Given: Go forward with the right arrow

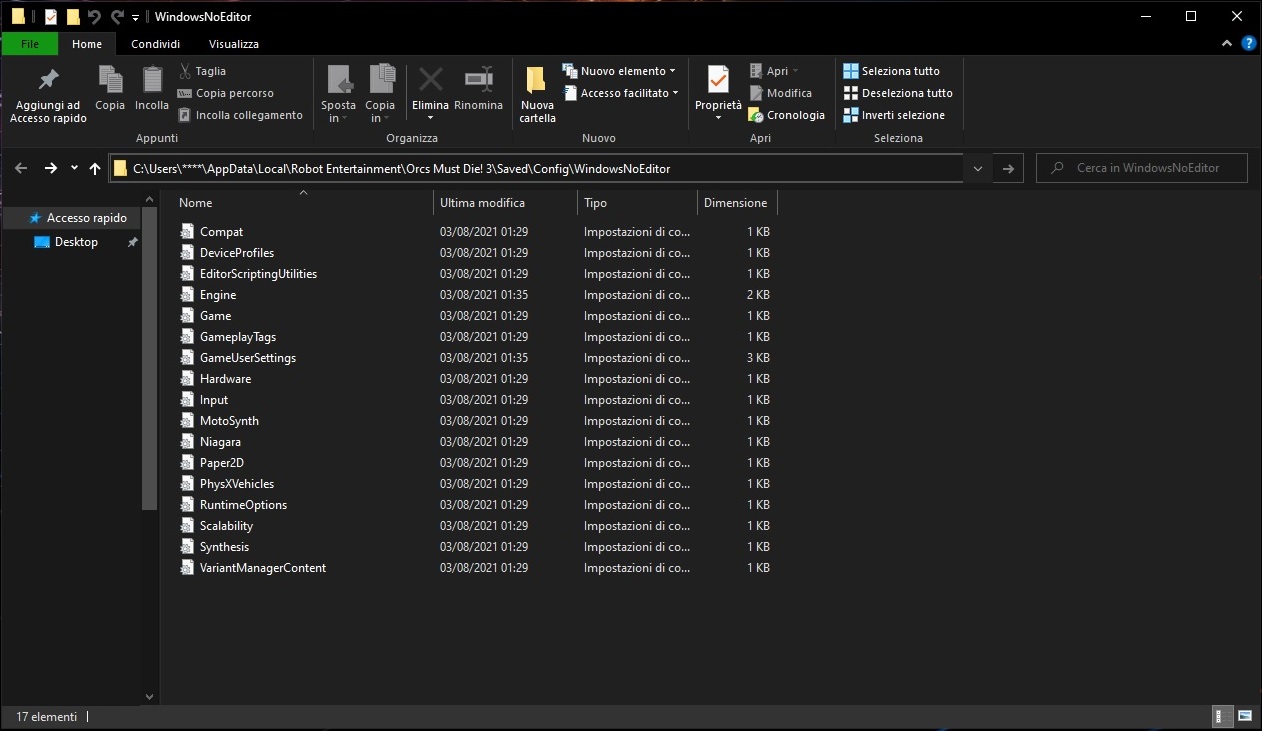Looking at the screenshot, I should click(51, 168).
